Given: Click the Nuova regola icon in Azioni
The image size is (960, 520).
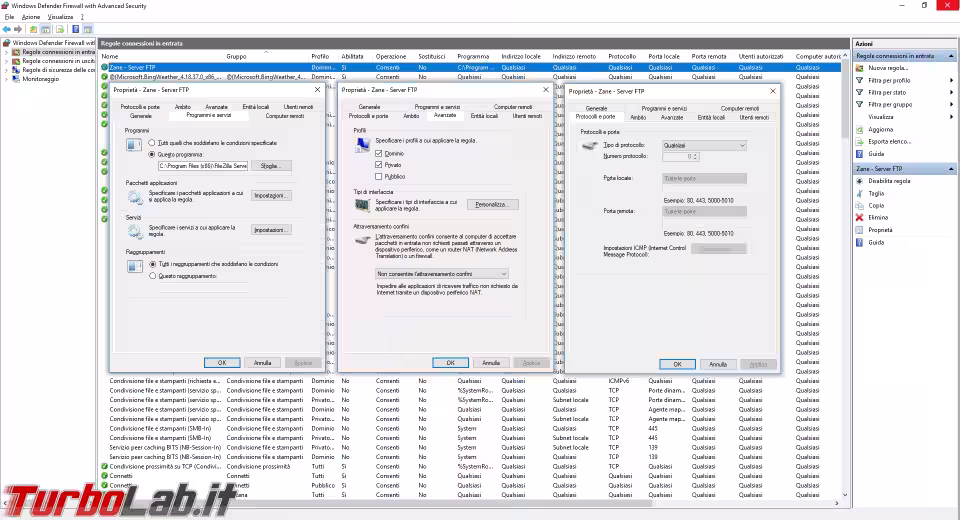Looking at the screenshot, I should (860, 68).
